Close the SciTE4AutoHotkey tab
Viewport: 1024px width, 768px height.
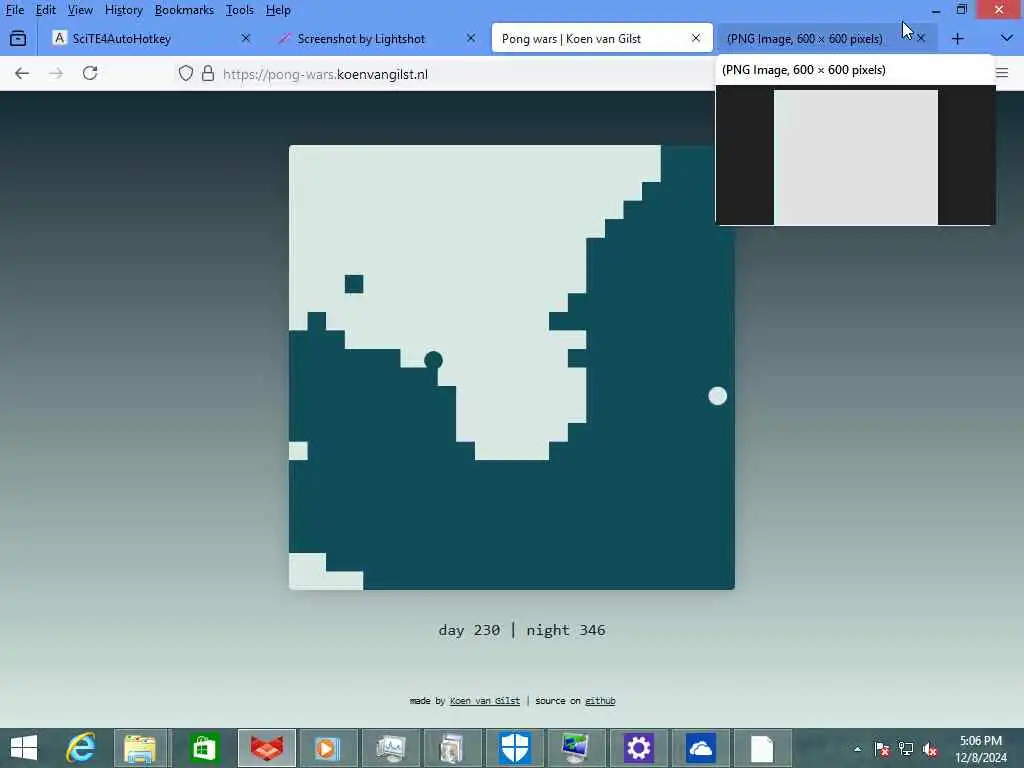246,39
